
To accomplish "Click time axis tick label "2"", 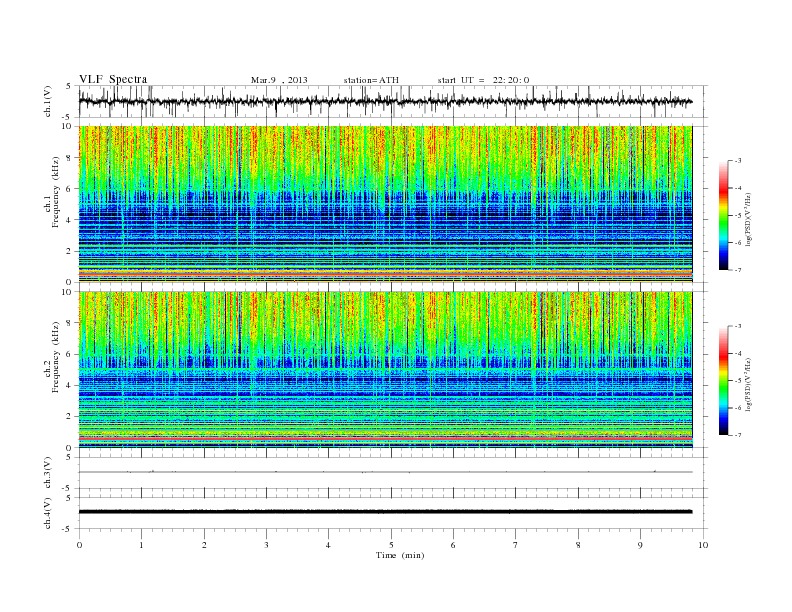I will 204,545.
